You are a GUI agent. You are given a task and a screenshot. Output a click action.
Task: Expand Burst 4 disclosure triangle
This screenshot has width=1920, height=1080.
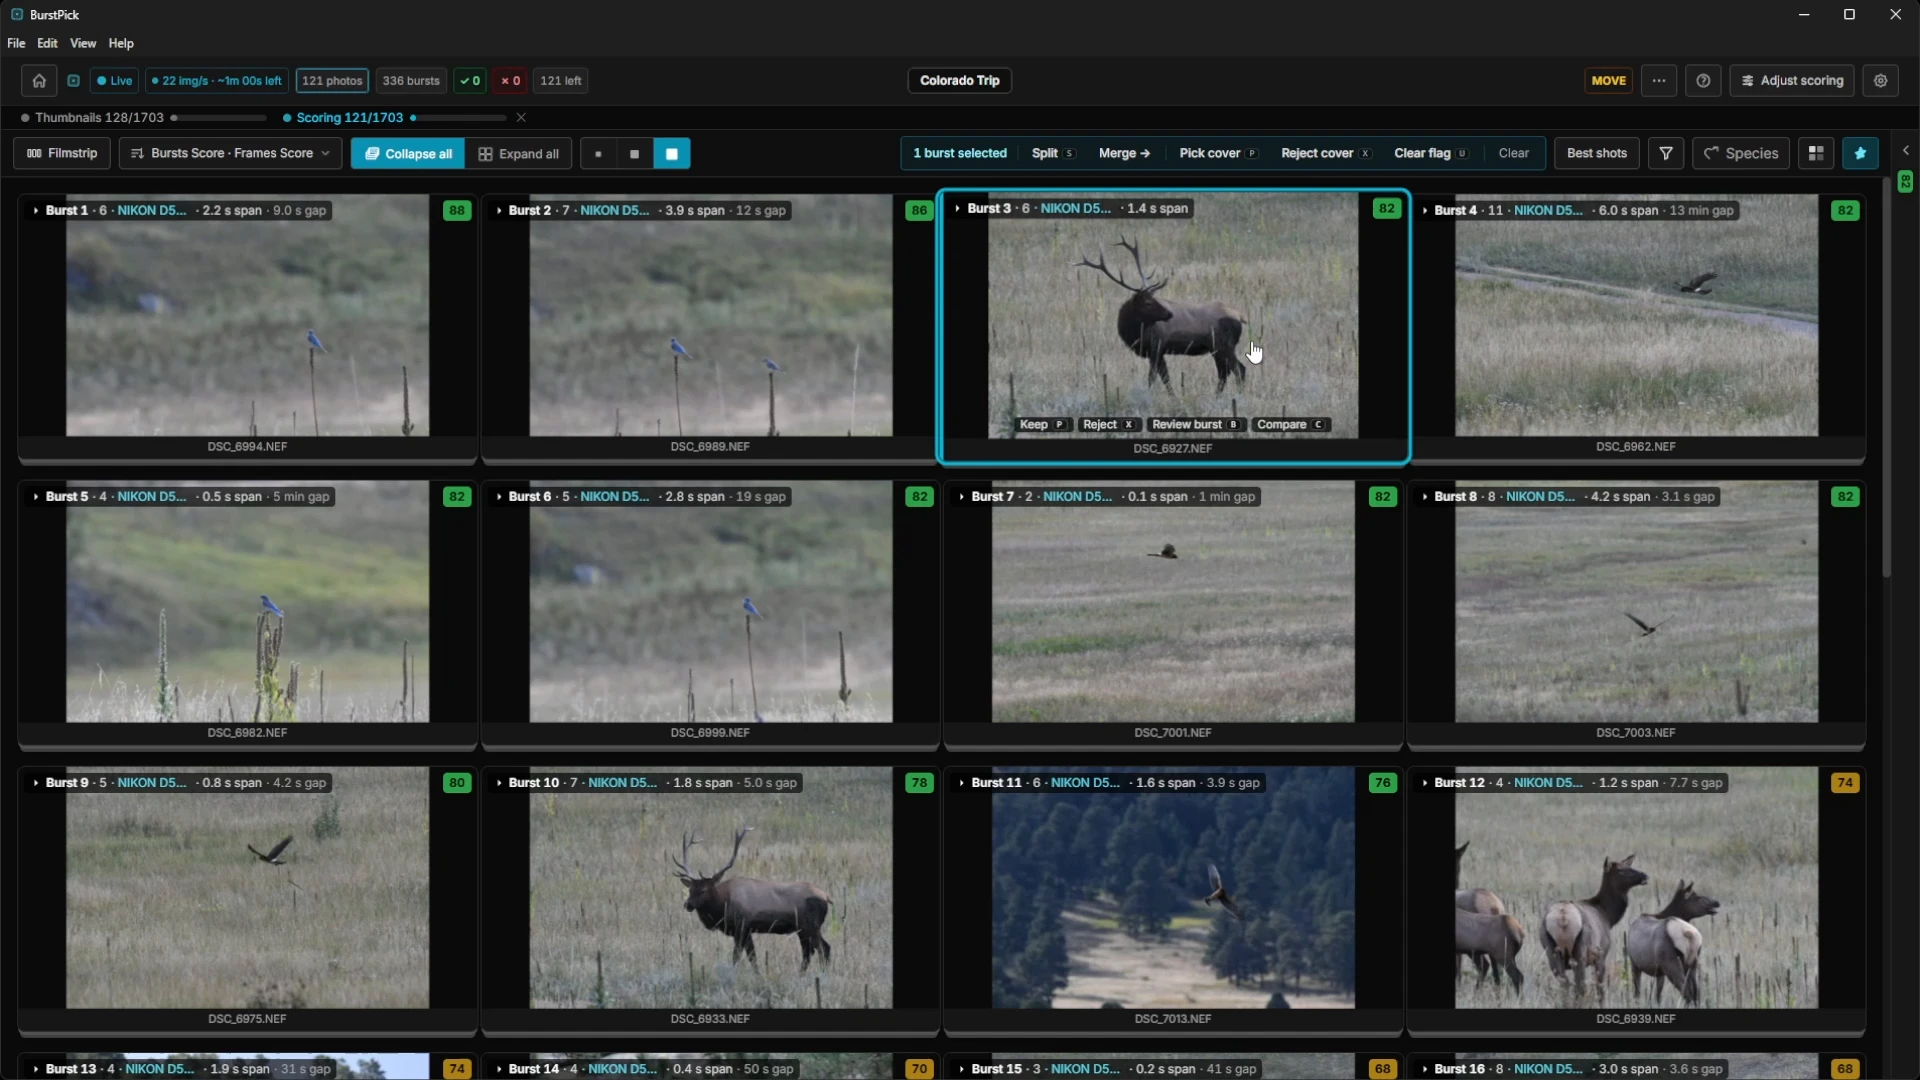coord(1425,211)
